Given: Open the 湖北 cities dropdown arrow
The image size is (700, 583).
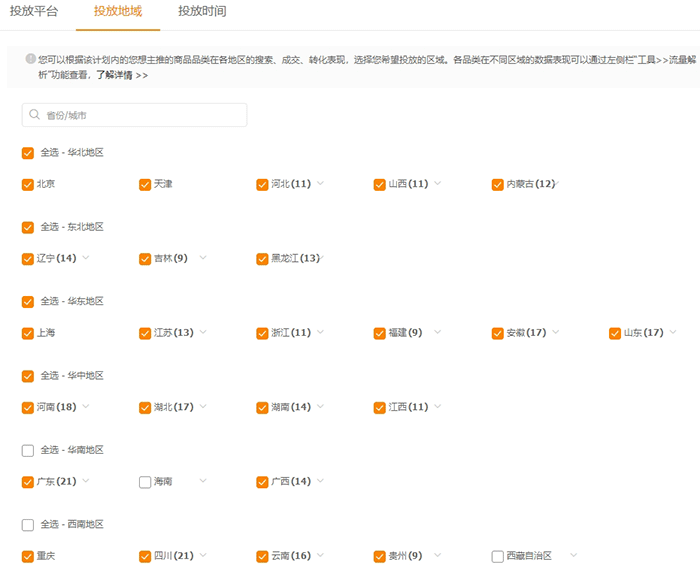Looking at the screenshot, I should click(203, 407).
